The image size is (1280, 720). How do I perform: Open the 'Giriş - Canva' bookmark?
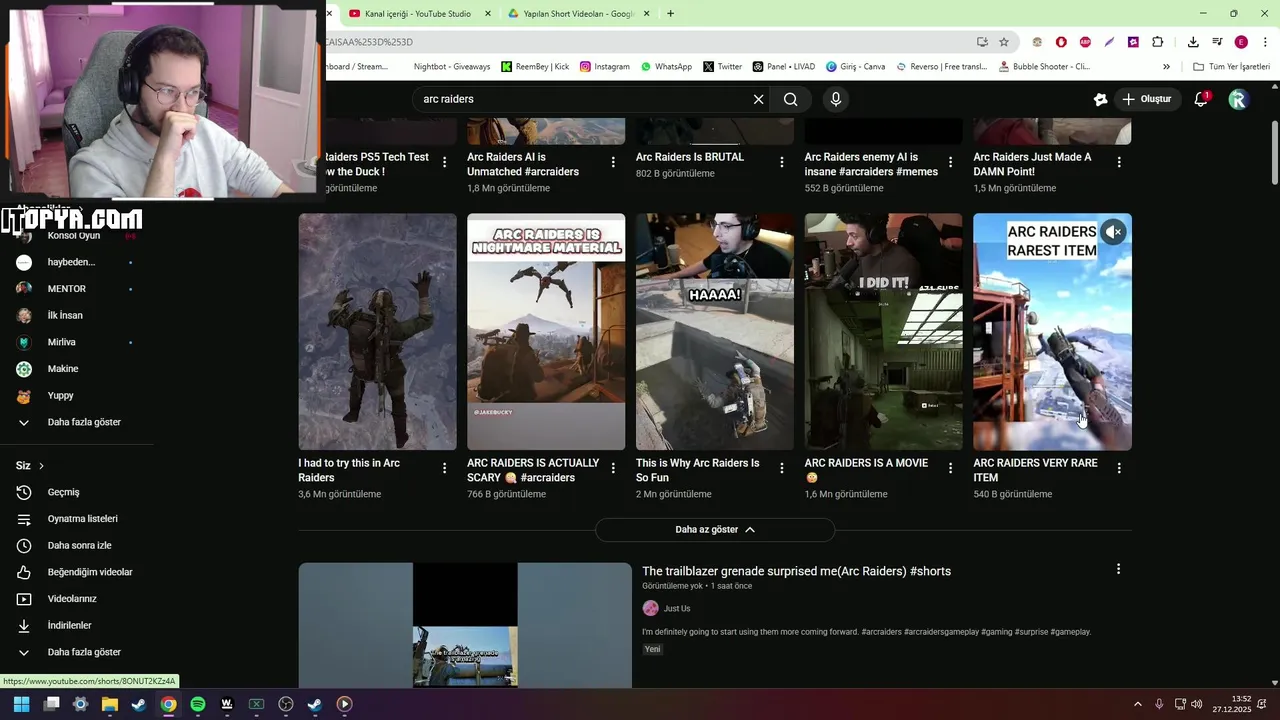pyautogui.click(x=855, y=67)
